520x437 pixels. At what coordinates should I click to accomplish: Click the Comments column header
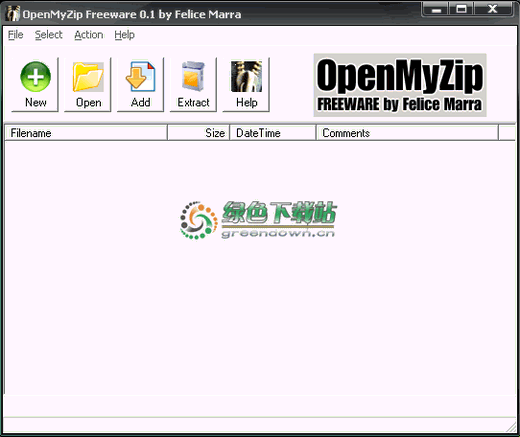pyautogui.click(x=407, y=133)
